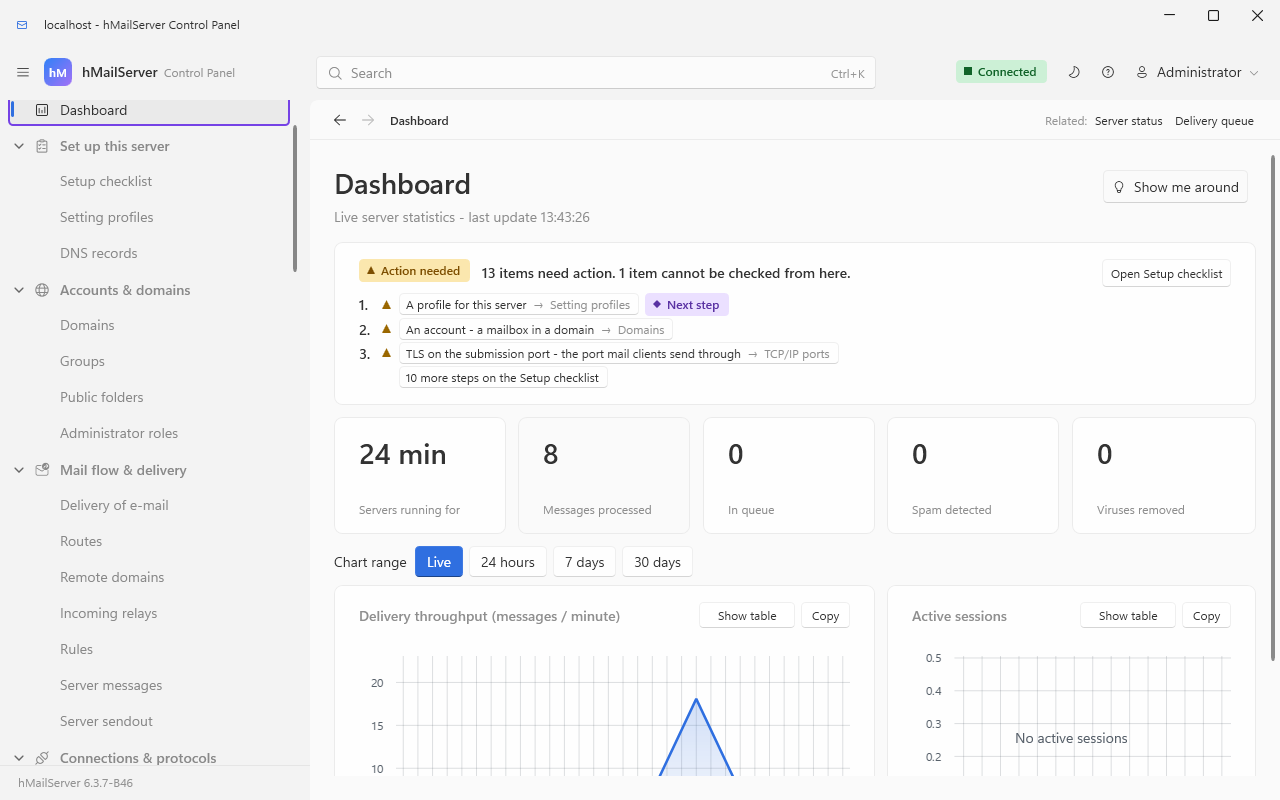The height and width of the screenshot is (800, 1280).
Task: Focus the Search input field
Action: (x=596, y=73)
